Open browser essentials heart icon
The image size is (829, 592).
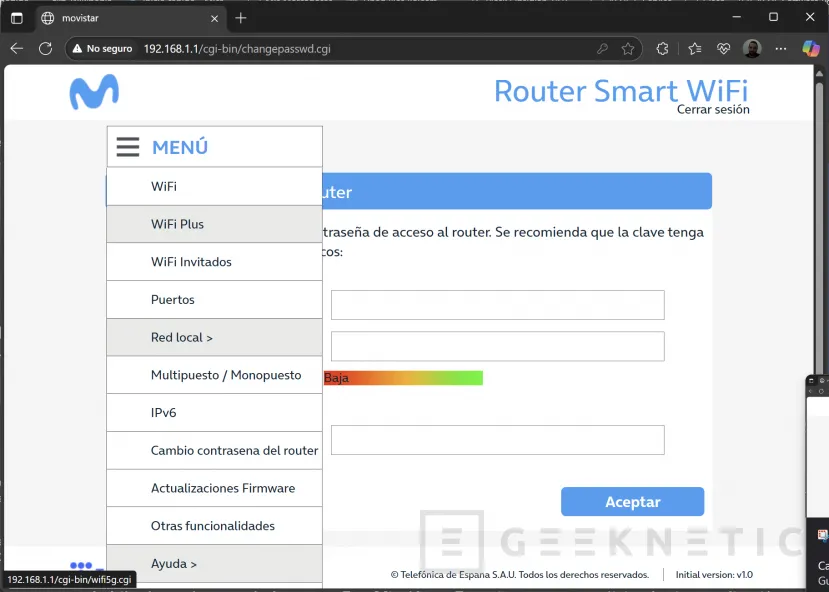(723, 49)
